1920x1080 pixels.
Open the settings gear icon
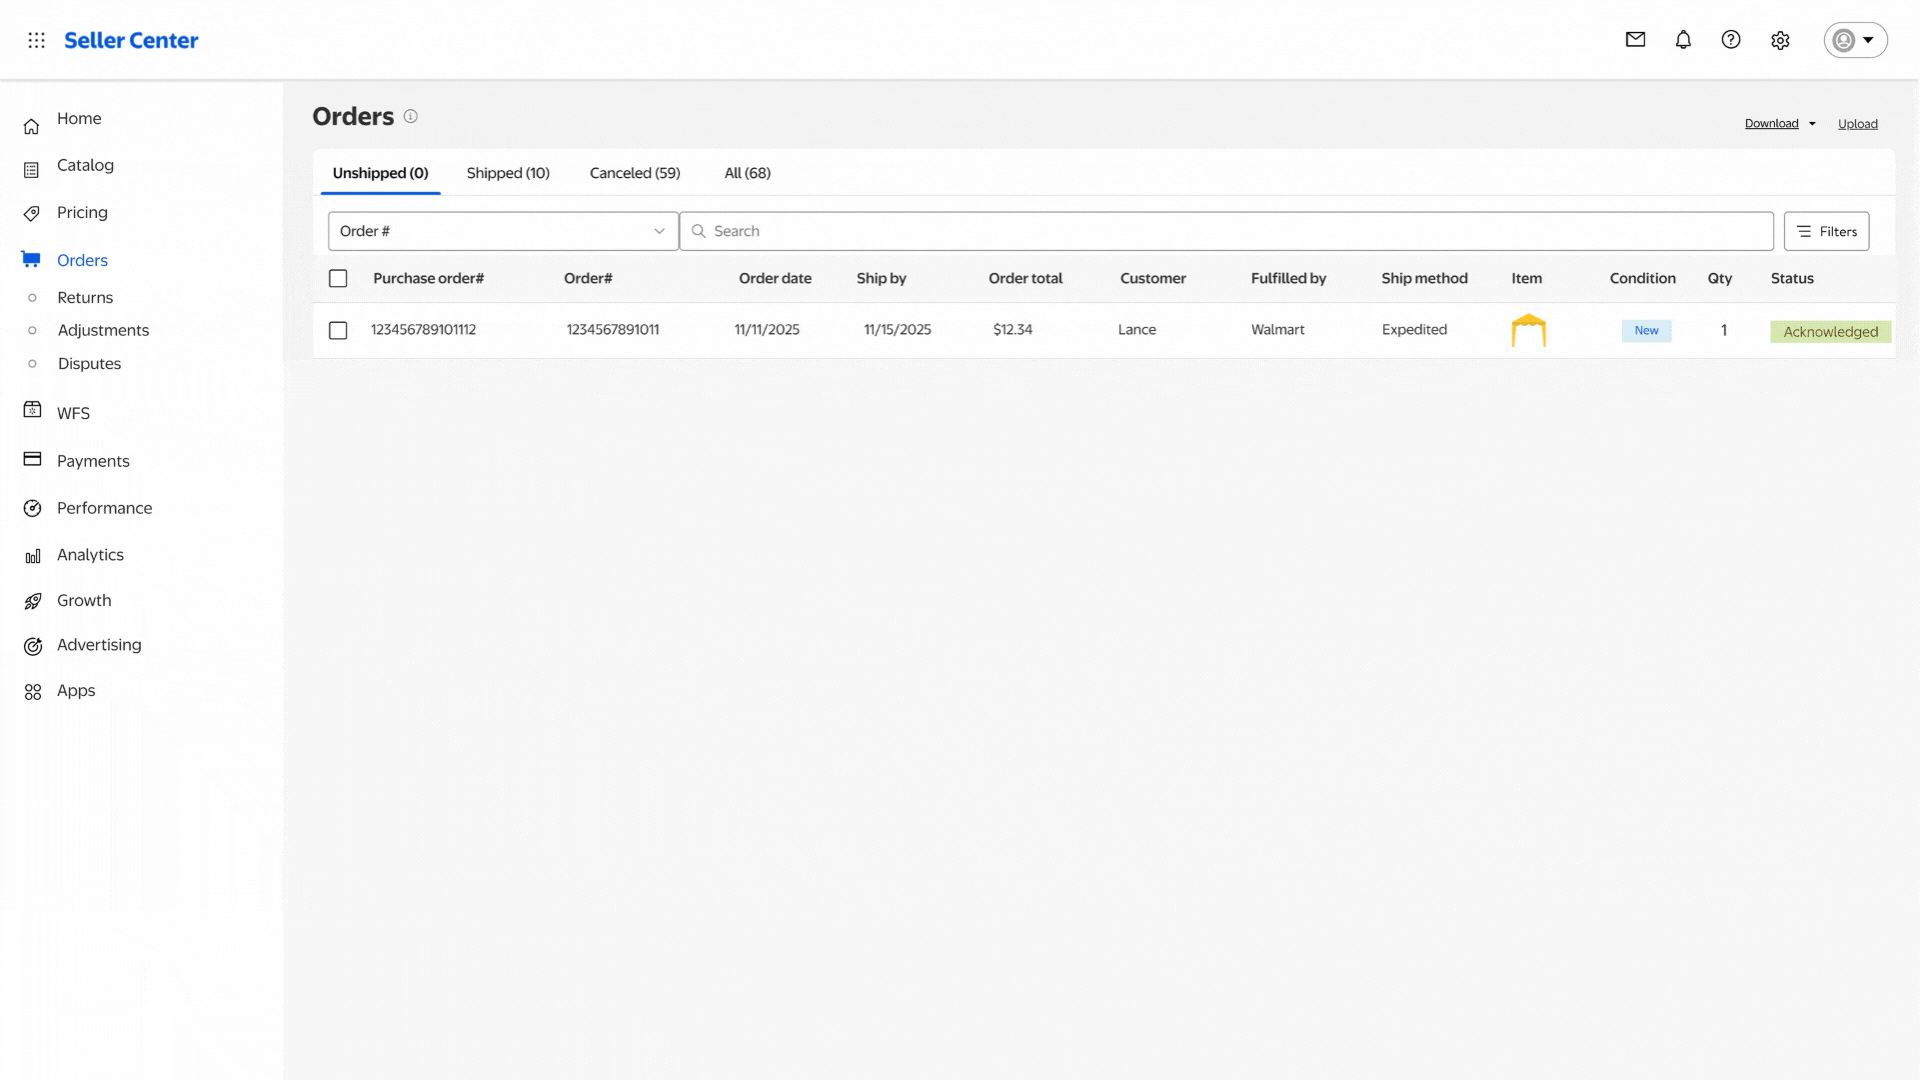pos(1780,41)
